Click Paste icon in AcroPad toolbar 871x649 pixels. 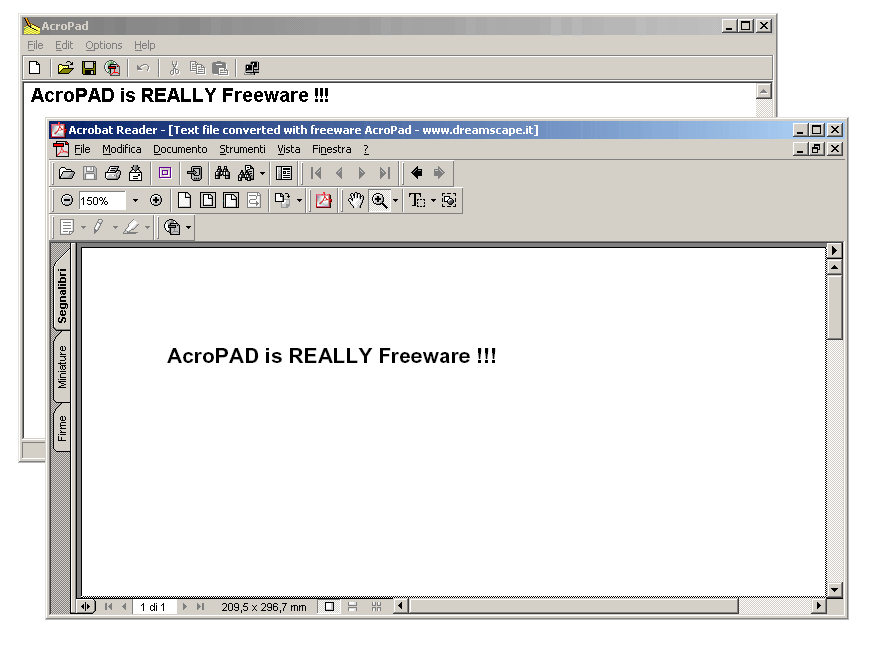pos(221,68)
